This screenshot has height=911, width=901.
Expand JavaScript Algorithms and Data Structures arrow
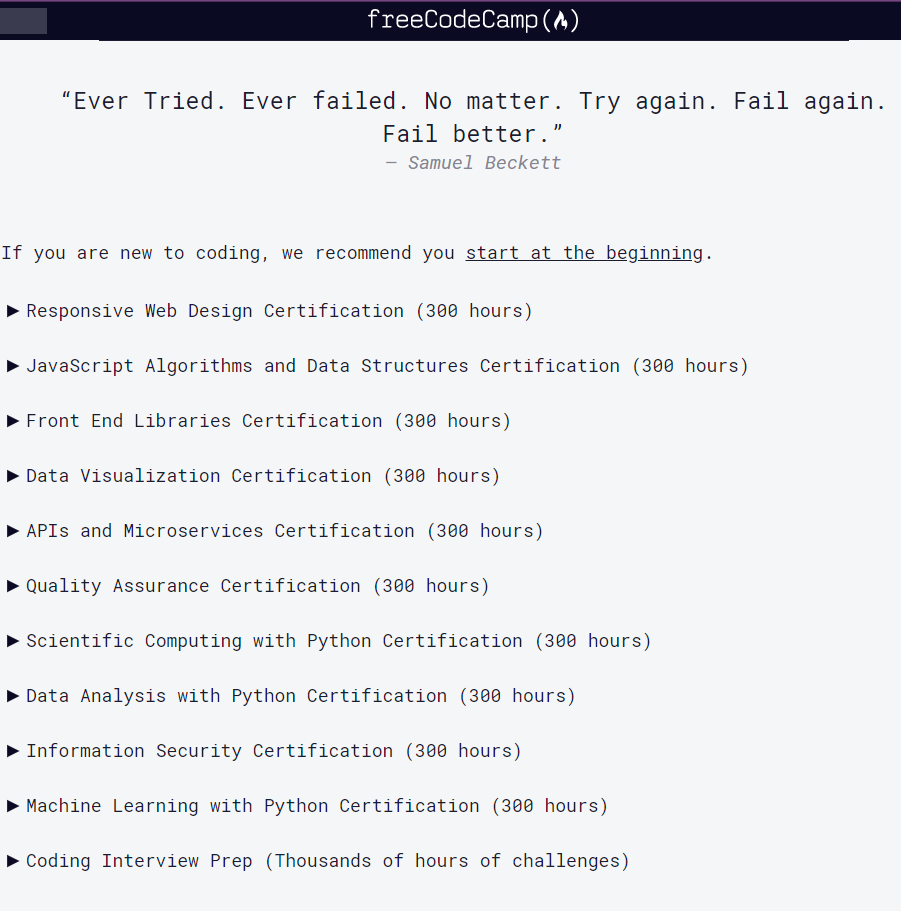coord(12,366)
